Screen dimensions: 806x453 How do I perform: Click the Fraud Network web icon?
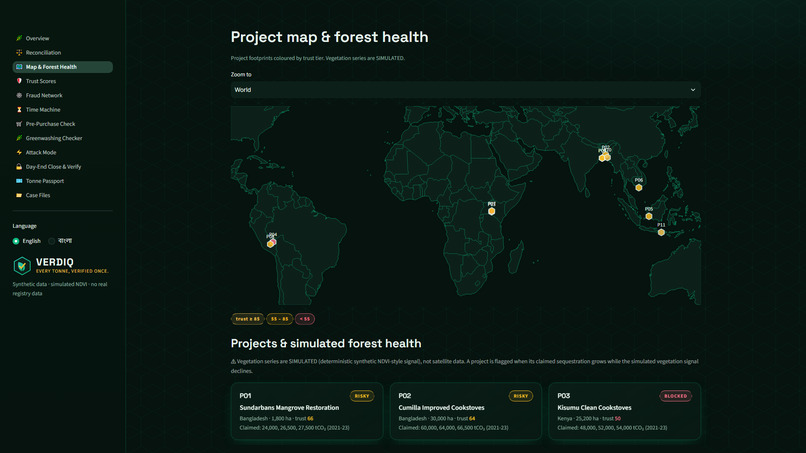click(x=19, y=95)
